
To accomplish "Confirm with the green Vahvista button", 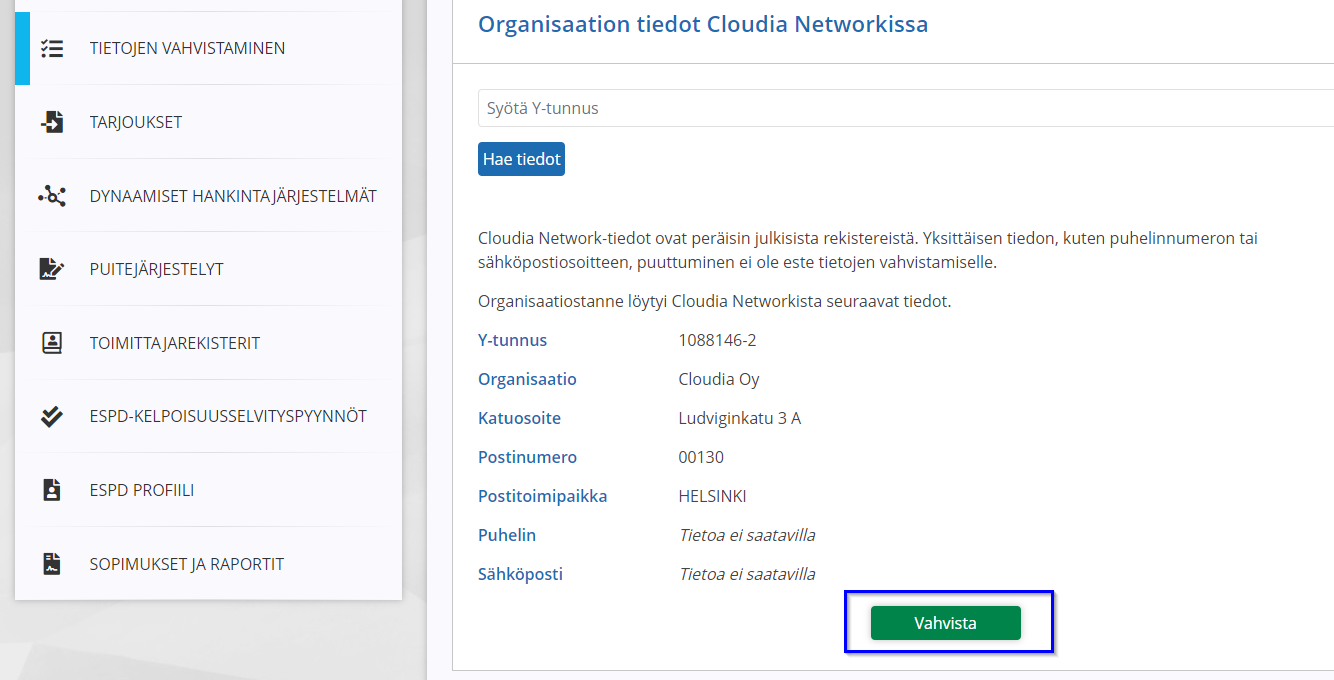I will pyautogui.click(x=945, y=623).
